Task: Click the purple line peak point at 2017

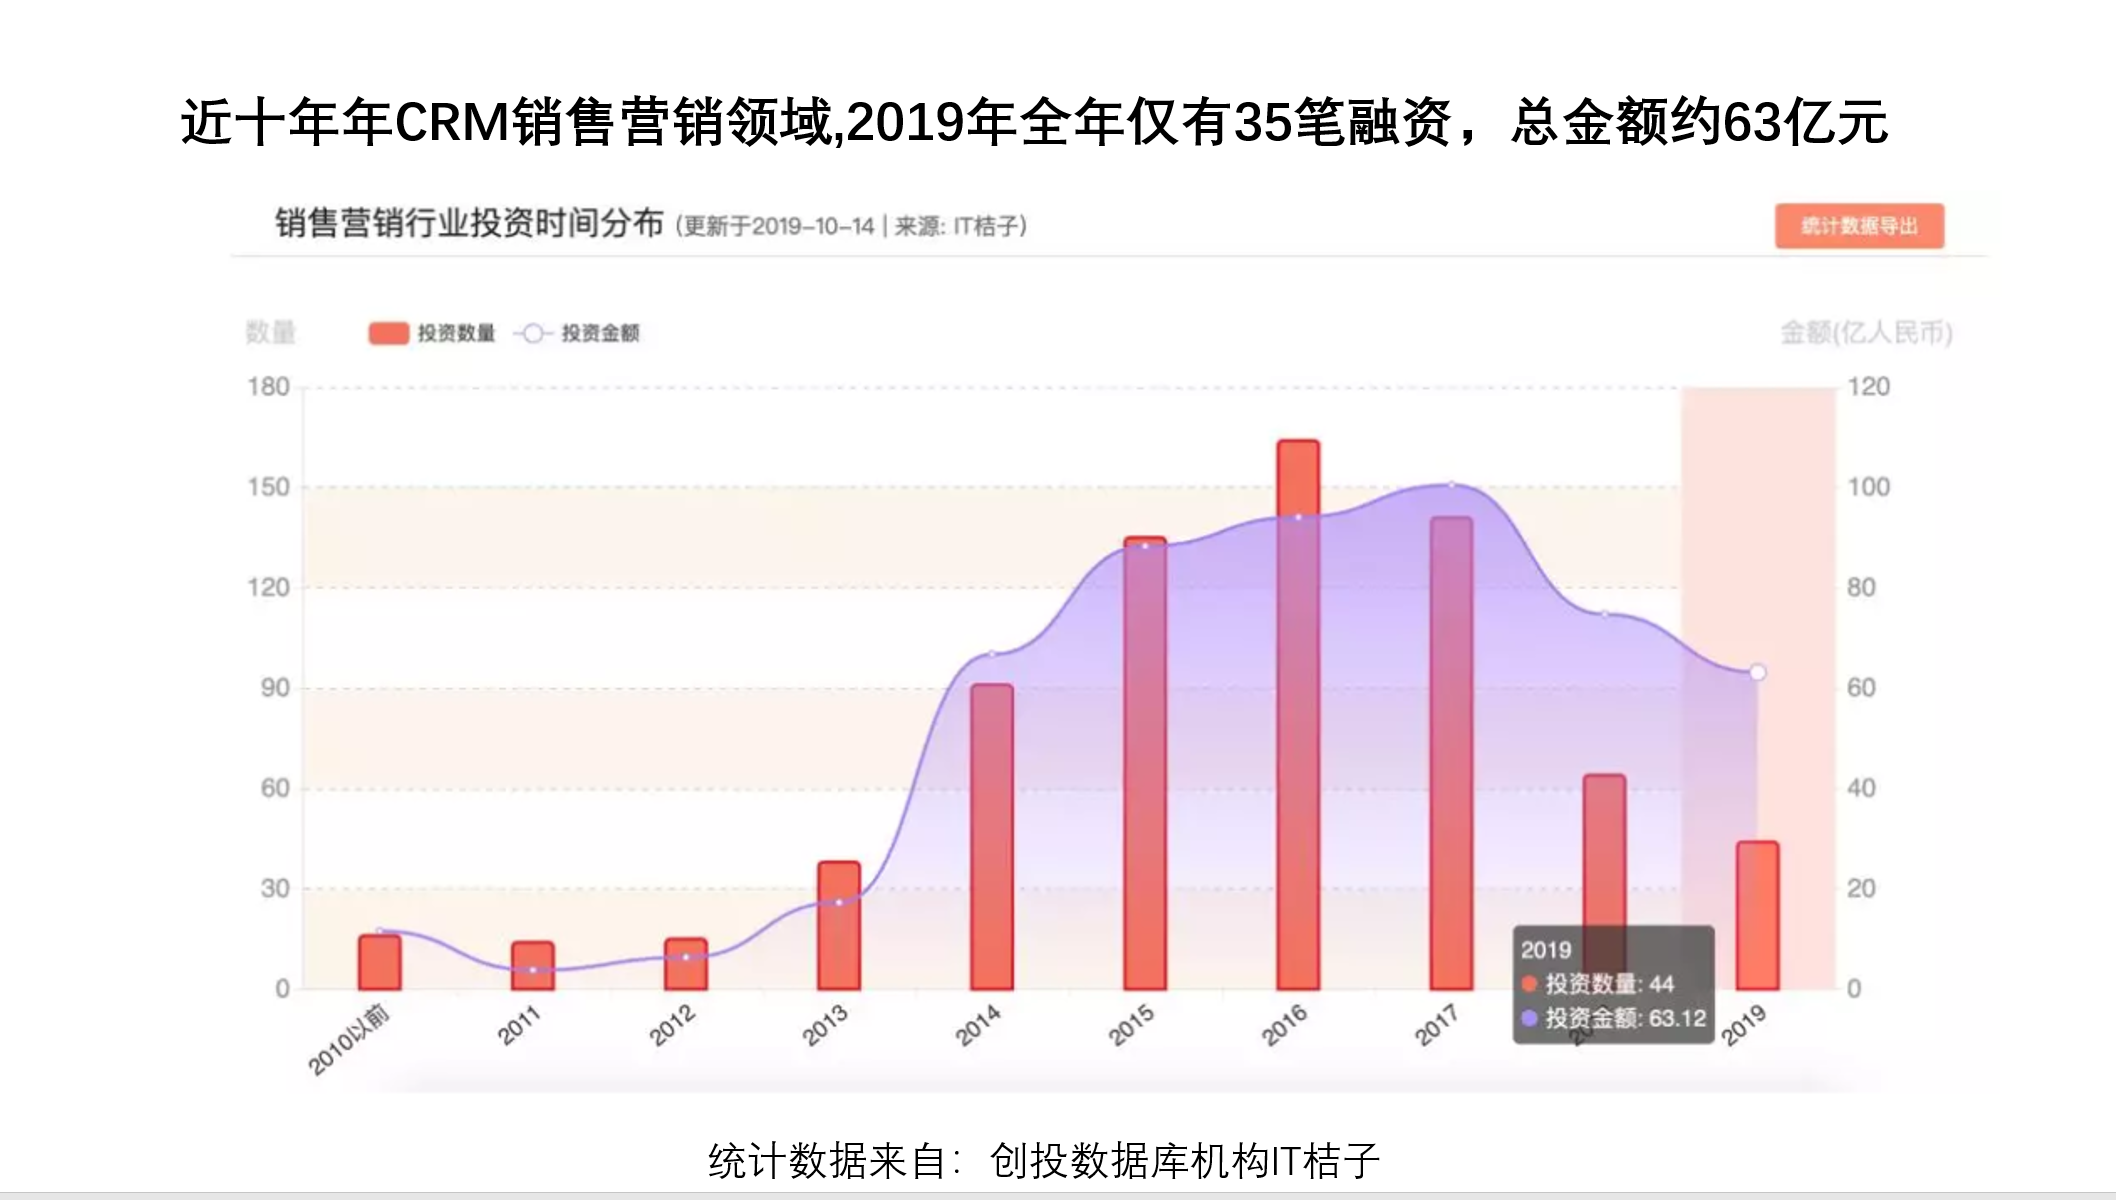Action: [x=1451, y=485]
